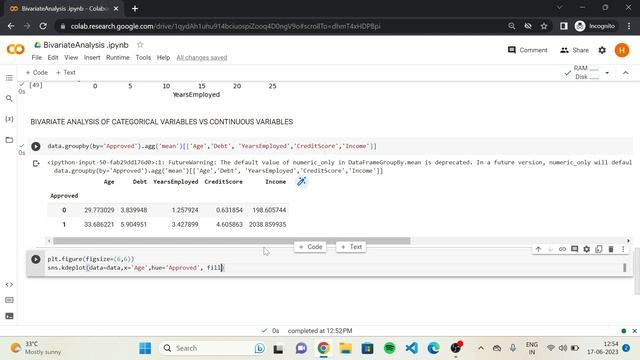Open File Explorer from taskbar
Screen dimensions: 640x360
coord(346,348)
